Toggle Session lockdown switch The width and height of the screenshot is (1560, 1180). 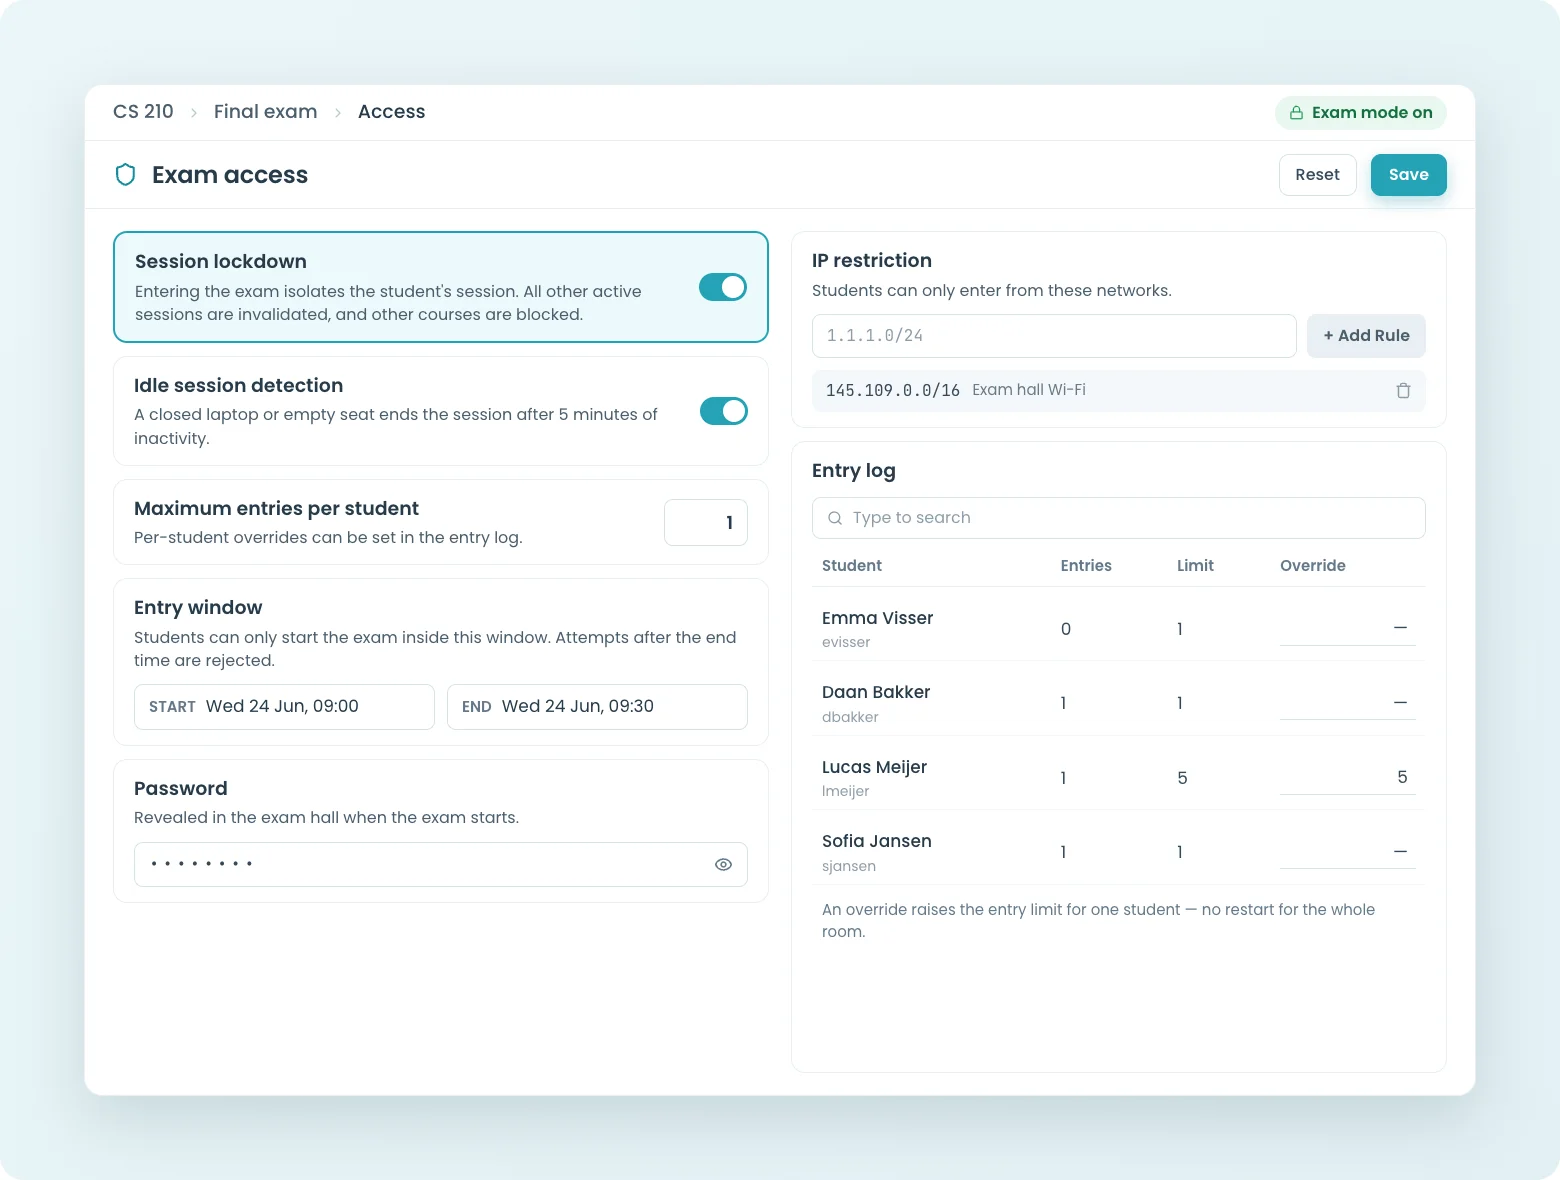click(723, 287)
